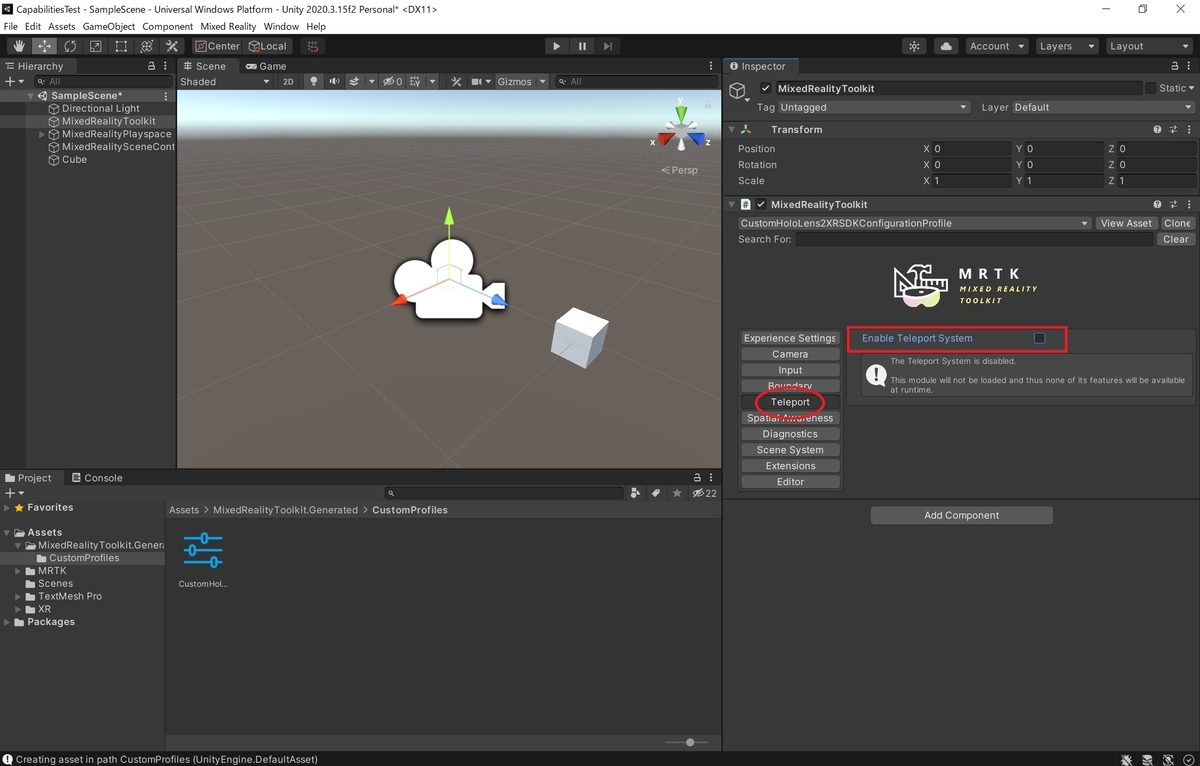Click the View Asset button
This screenshot has height=766, width=1200.
pyautogui.click(x=1126, y=223)
